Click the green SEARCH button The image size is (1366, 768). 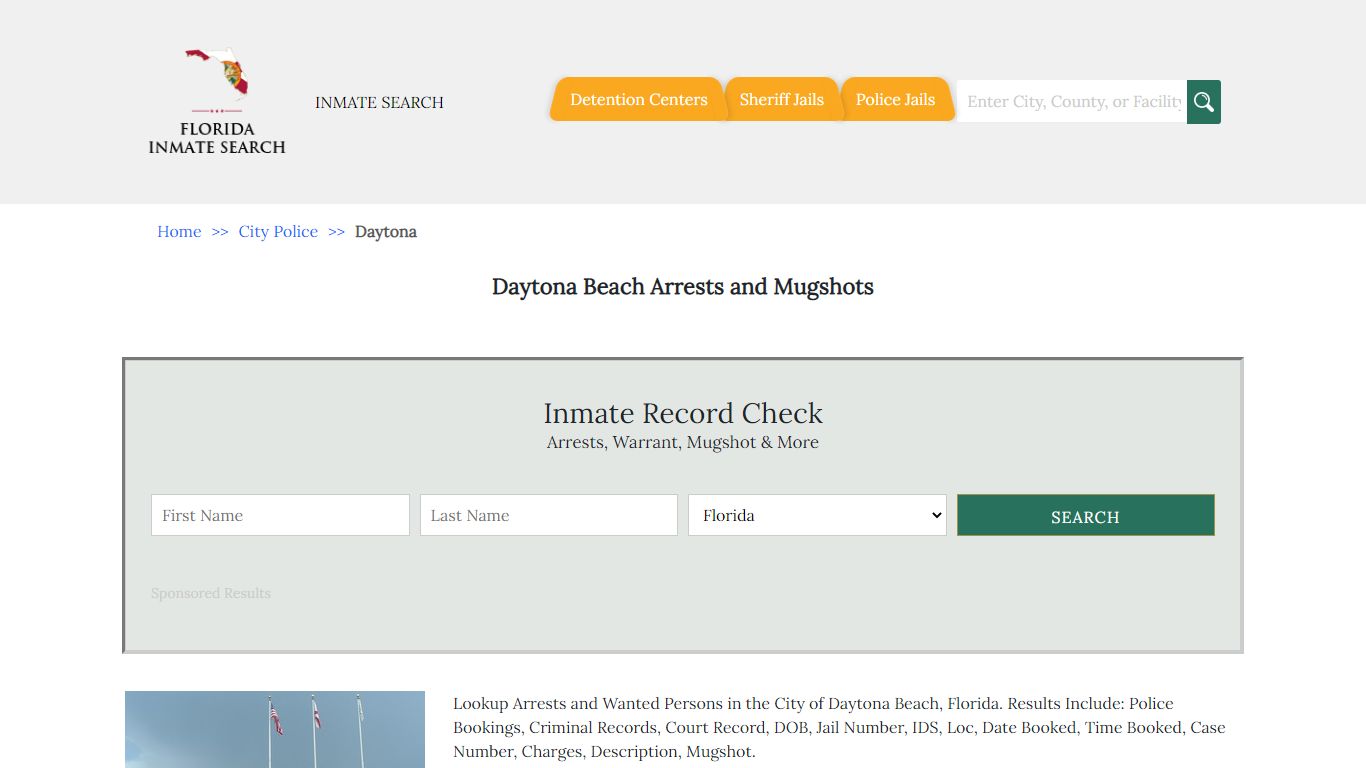[1086, 515]
